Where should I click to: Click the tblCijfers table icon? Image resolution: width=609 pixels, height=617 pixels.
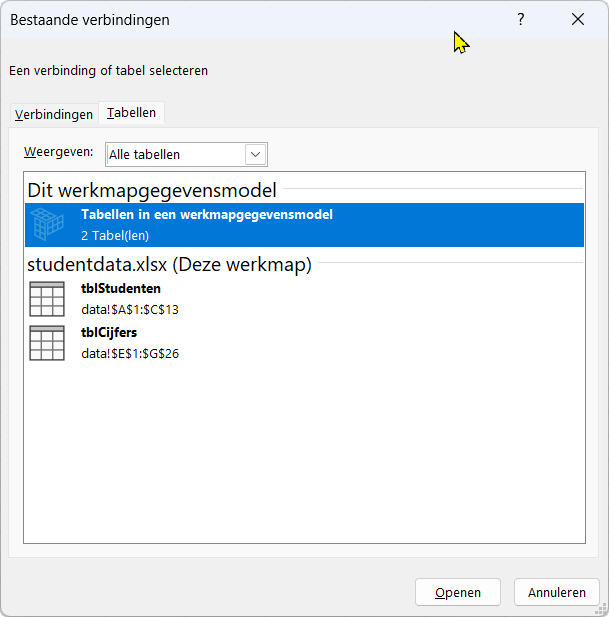[47, 343]
